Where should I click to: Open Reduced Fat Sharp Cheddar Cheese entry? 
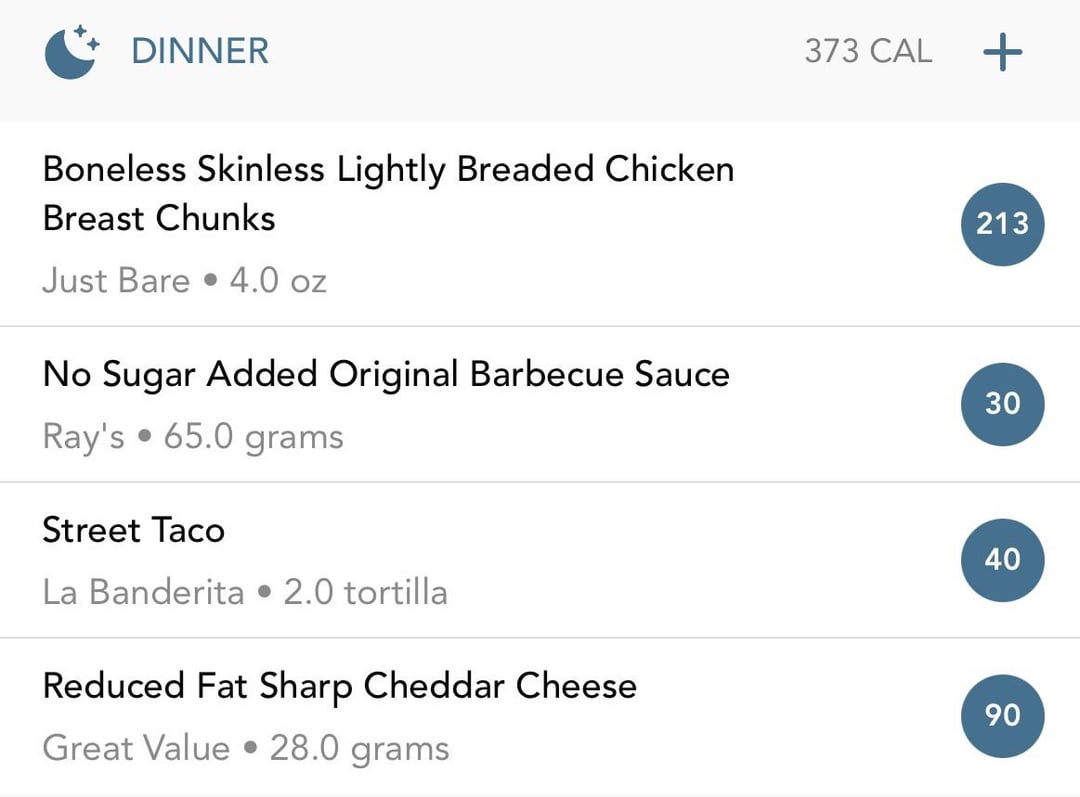540,716
